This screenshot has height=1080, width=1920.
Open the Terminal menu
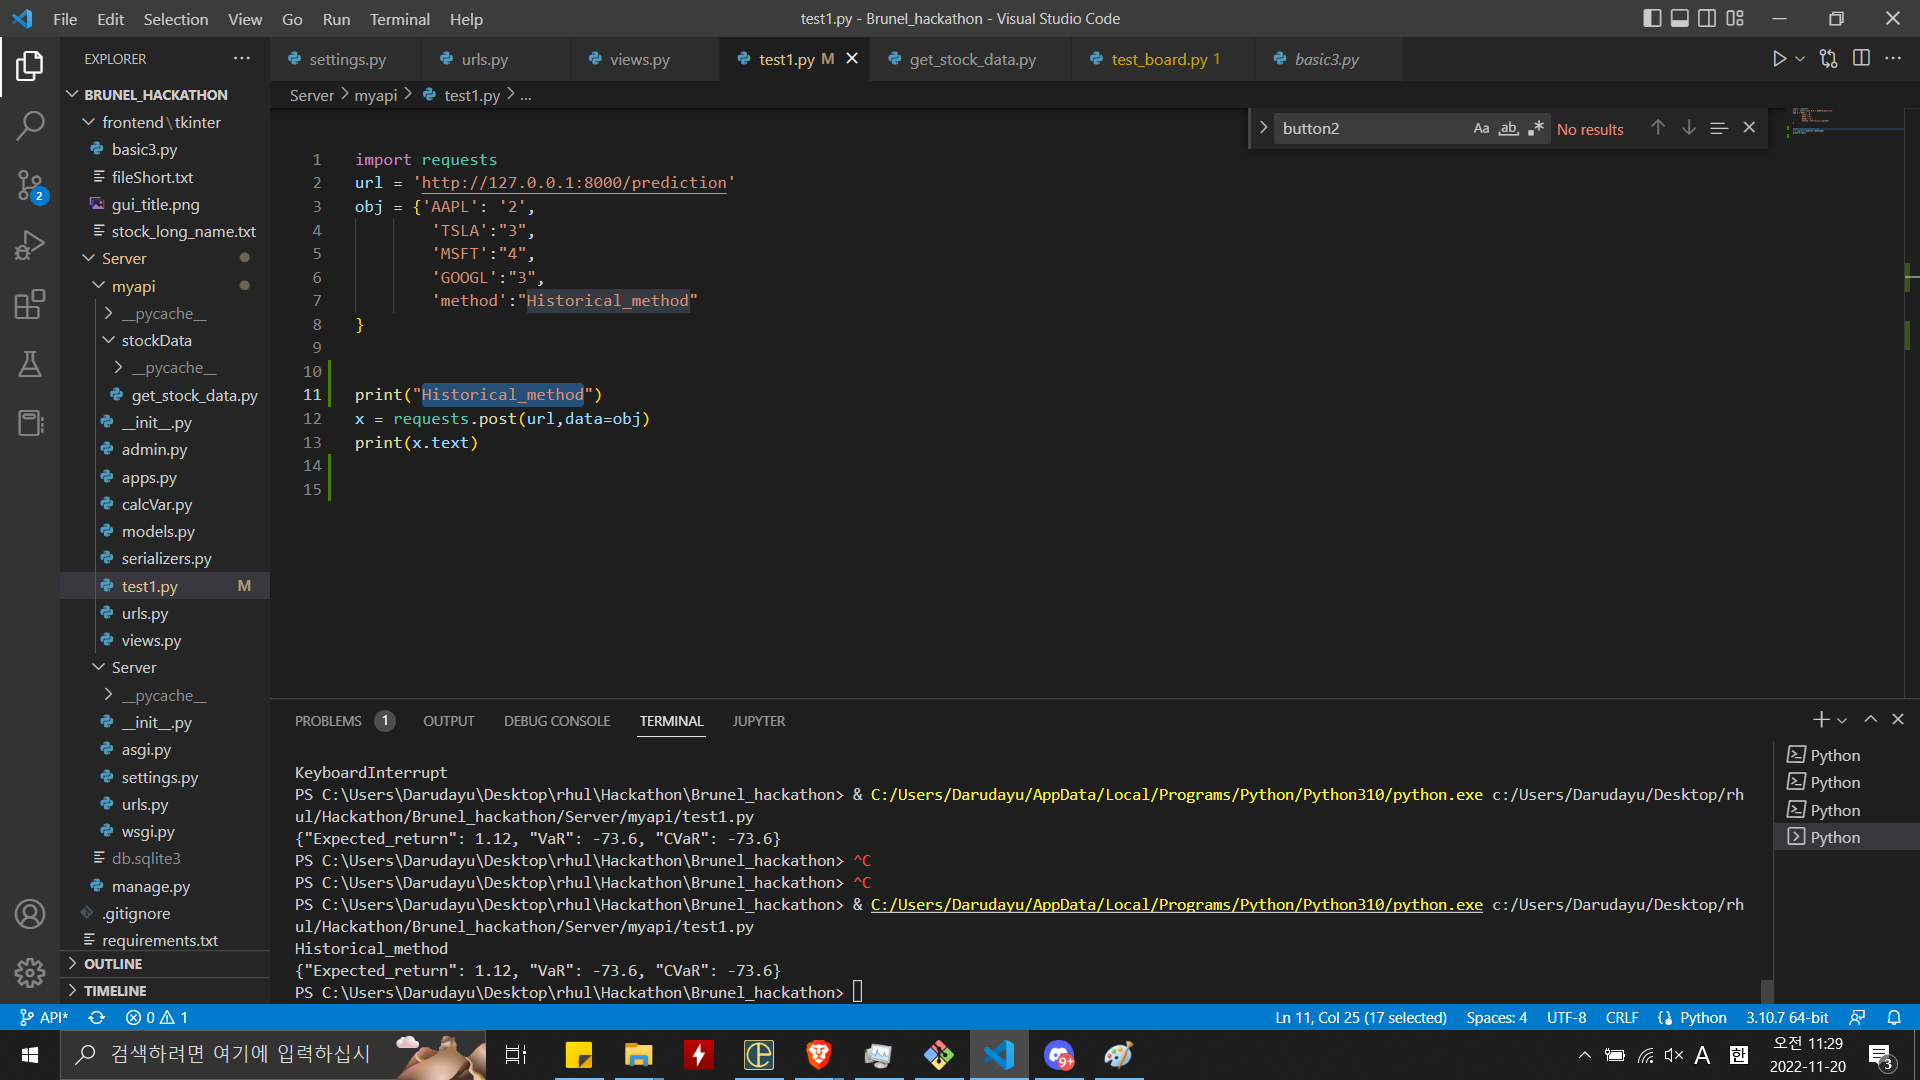pyautogui.click(x=399, y=19)
